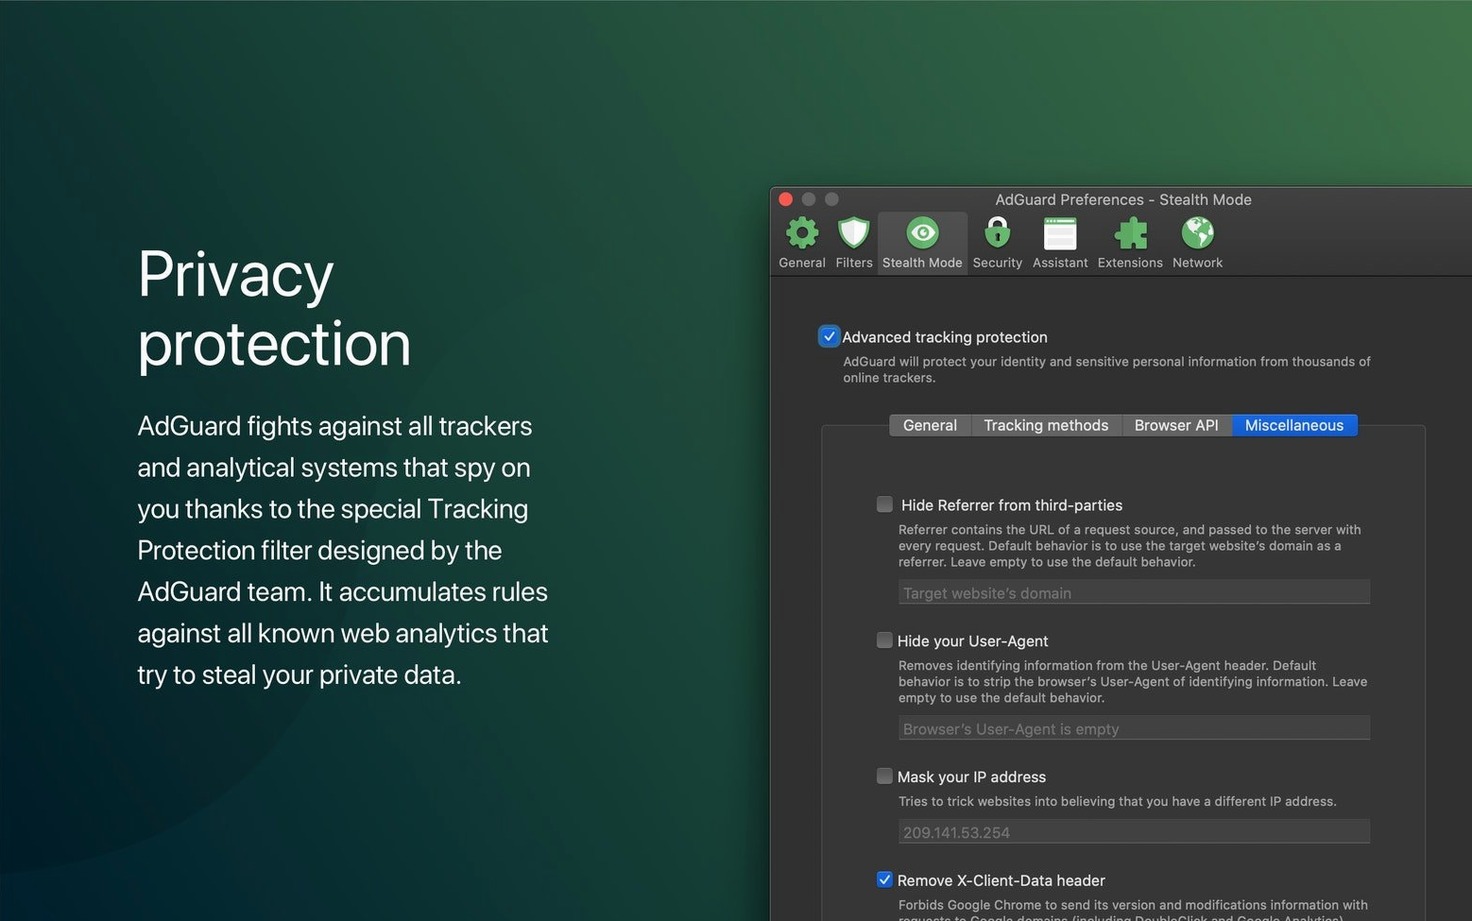Enable Hide your User-Agent checkbox

point(884,640)
